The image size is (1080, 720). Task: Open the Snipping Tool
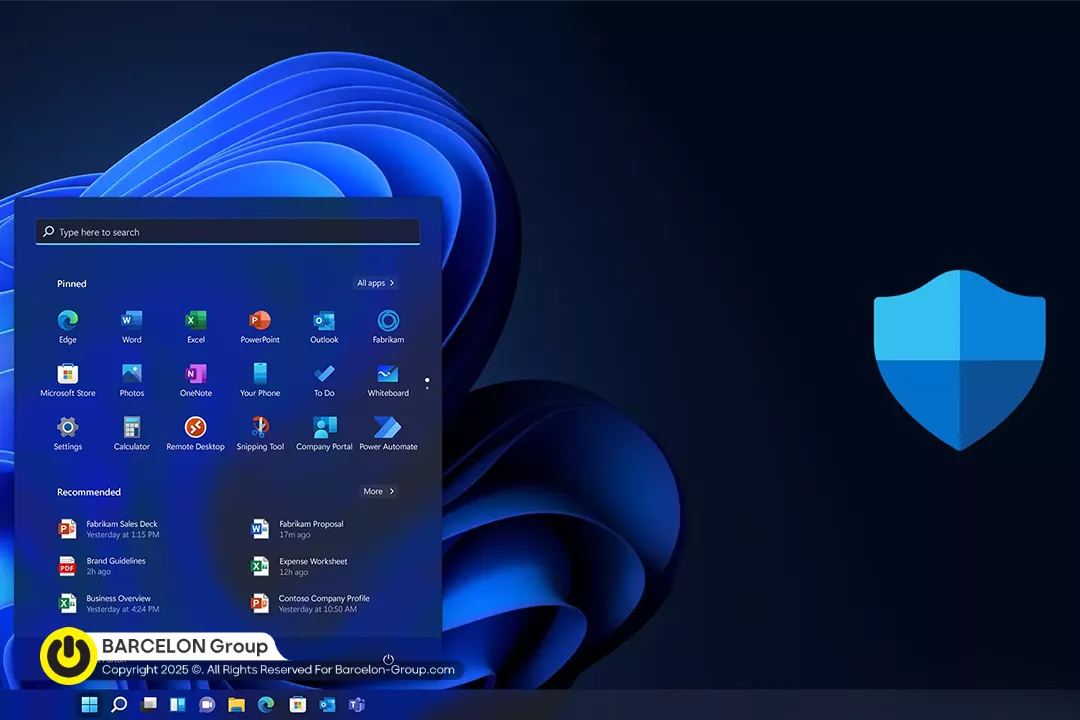(x=260, y=433)
